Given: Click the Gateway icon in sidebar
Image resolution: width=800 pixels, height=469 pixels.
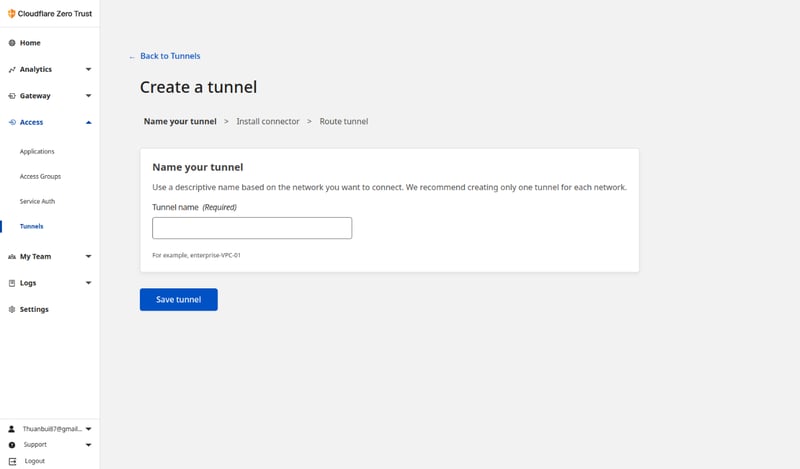Looking at the screenshot, I should pyautogui.click(x=12, y=96).
